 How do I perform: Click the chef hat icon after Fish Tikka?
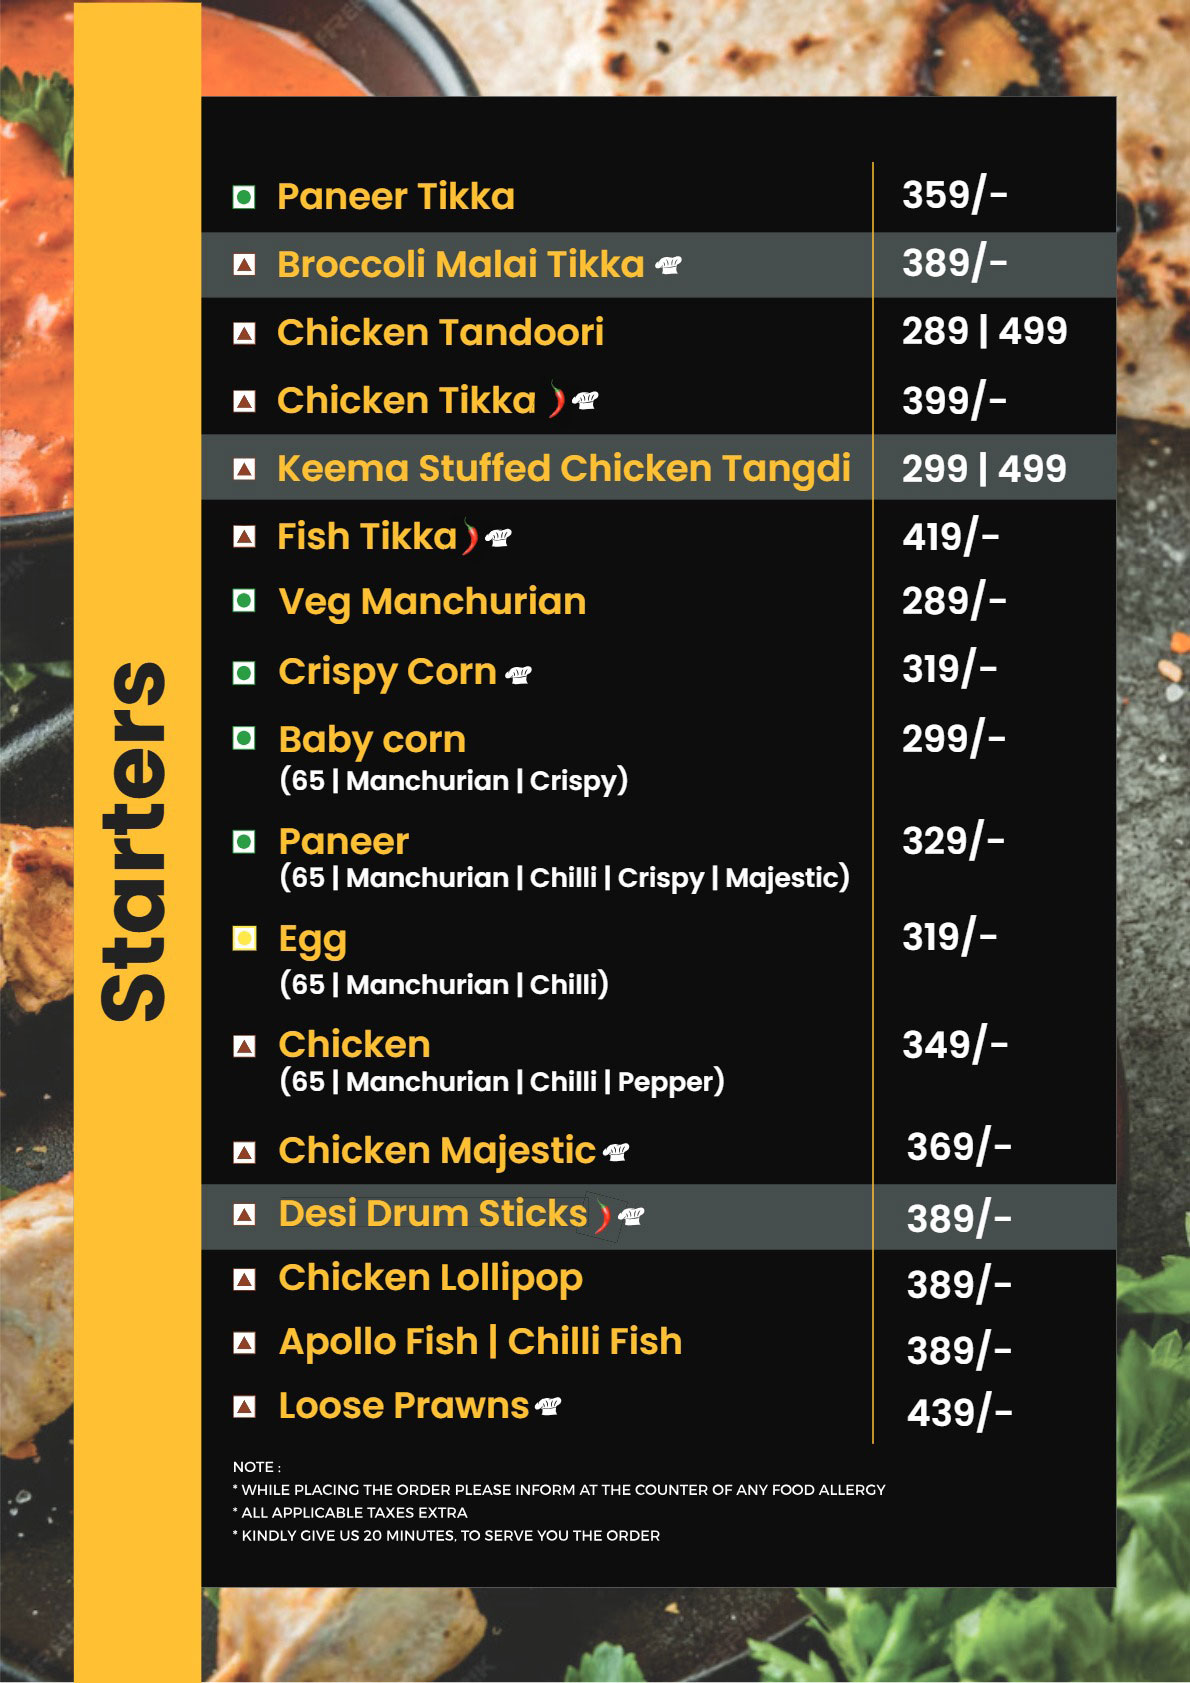498,538
